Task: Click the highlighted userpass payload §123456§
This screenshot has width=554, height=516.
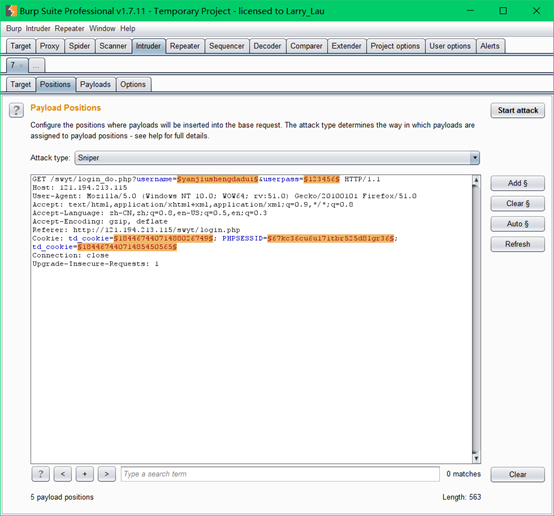Action: coord(322,179)
